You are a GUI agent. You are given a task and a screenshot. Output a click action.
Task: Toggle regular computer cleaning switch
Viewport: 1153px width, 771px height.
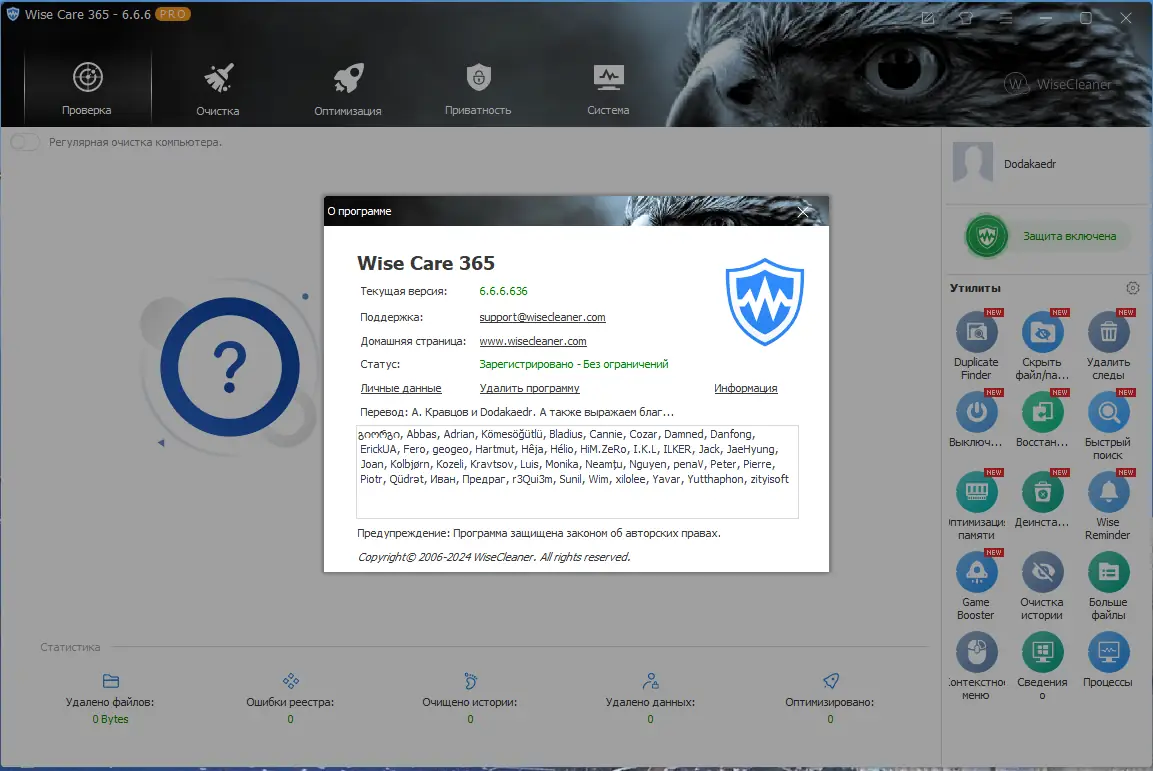pyautogui.click(x=25, y=142)
